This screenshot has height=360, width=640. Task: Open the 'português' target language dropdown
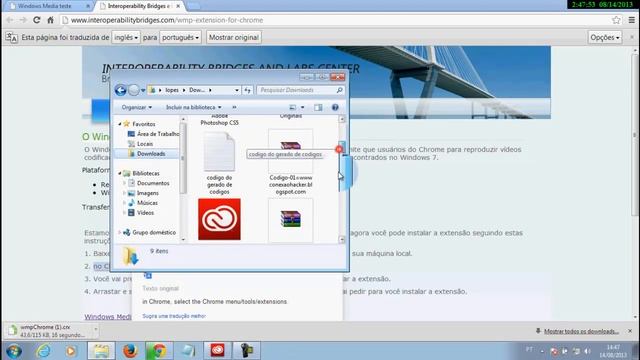click(180, 38)
